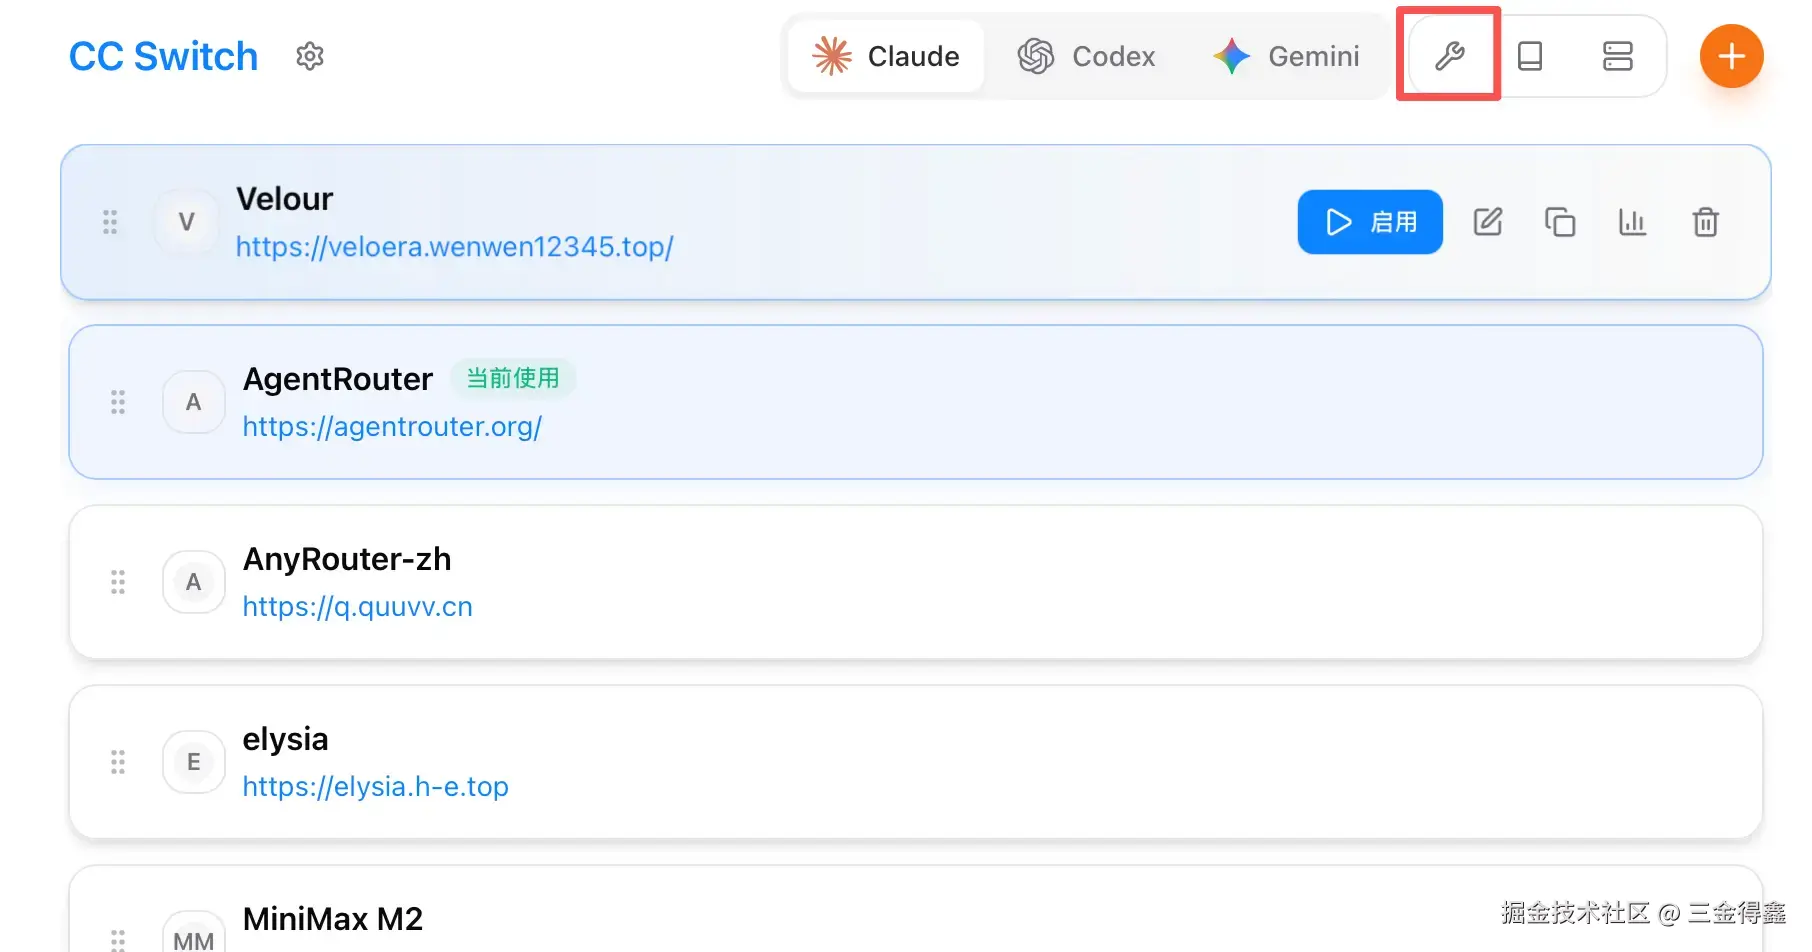Select the elysia provider name
The height and width of the screenshot is (952, 1812).
point(286,739)
